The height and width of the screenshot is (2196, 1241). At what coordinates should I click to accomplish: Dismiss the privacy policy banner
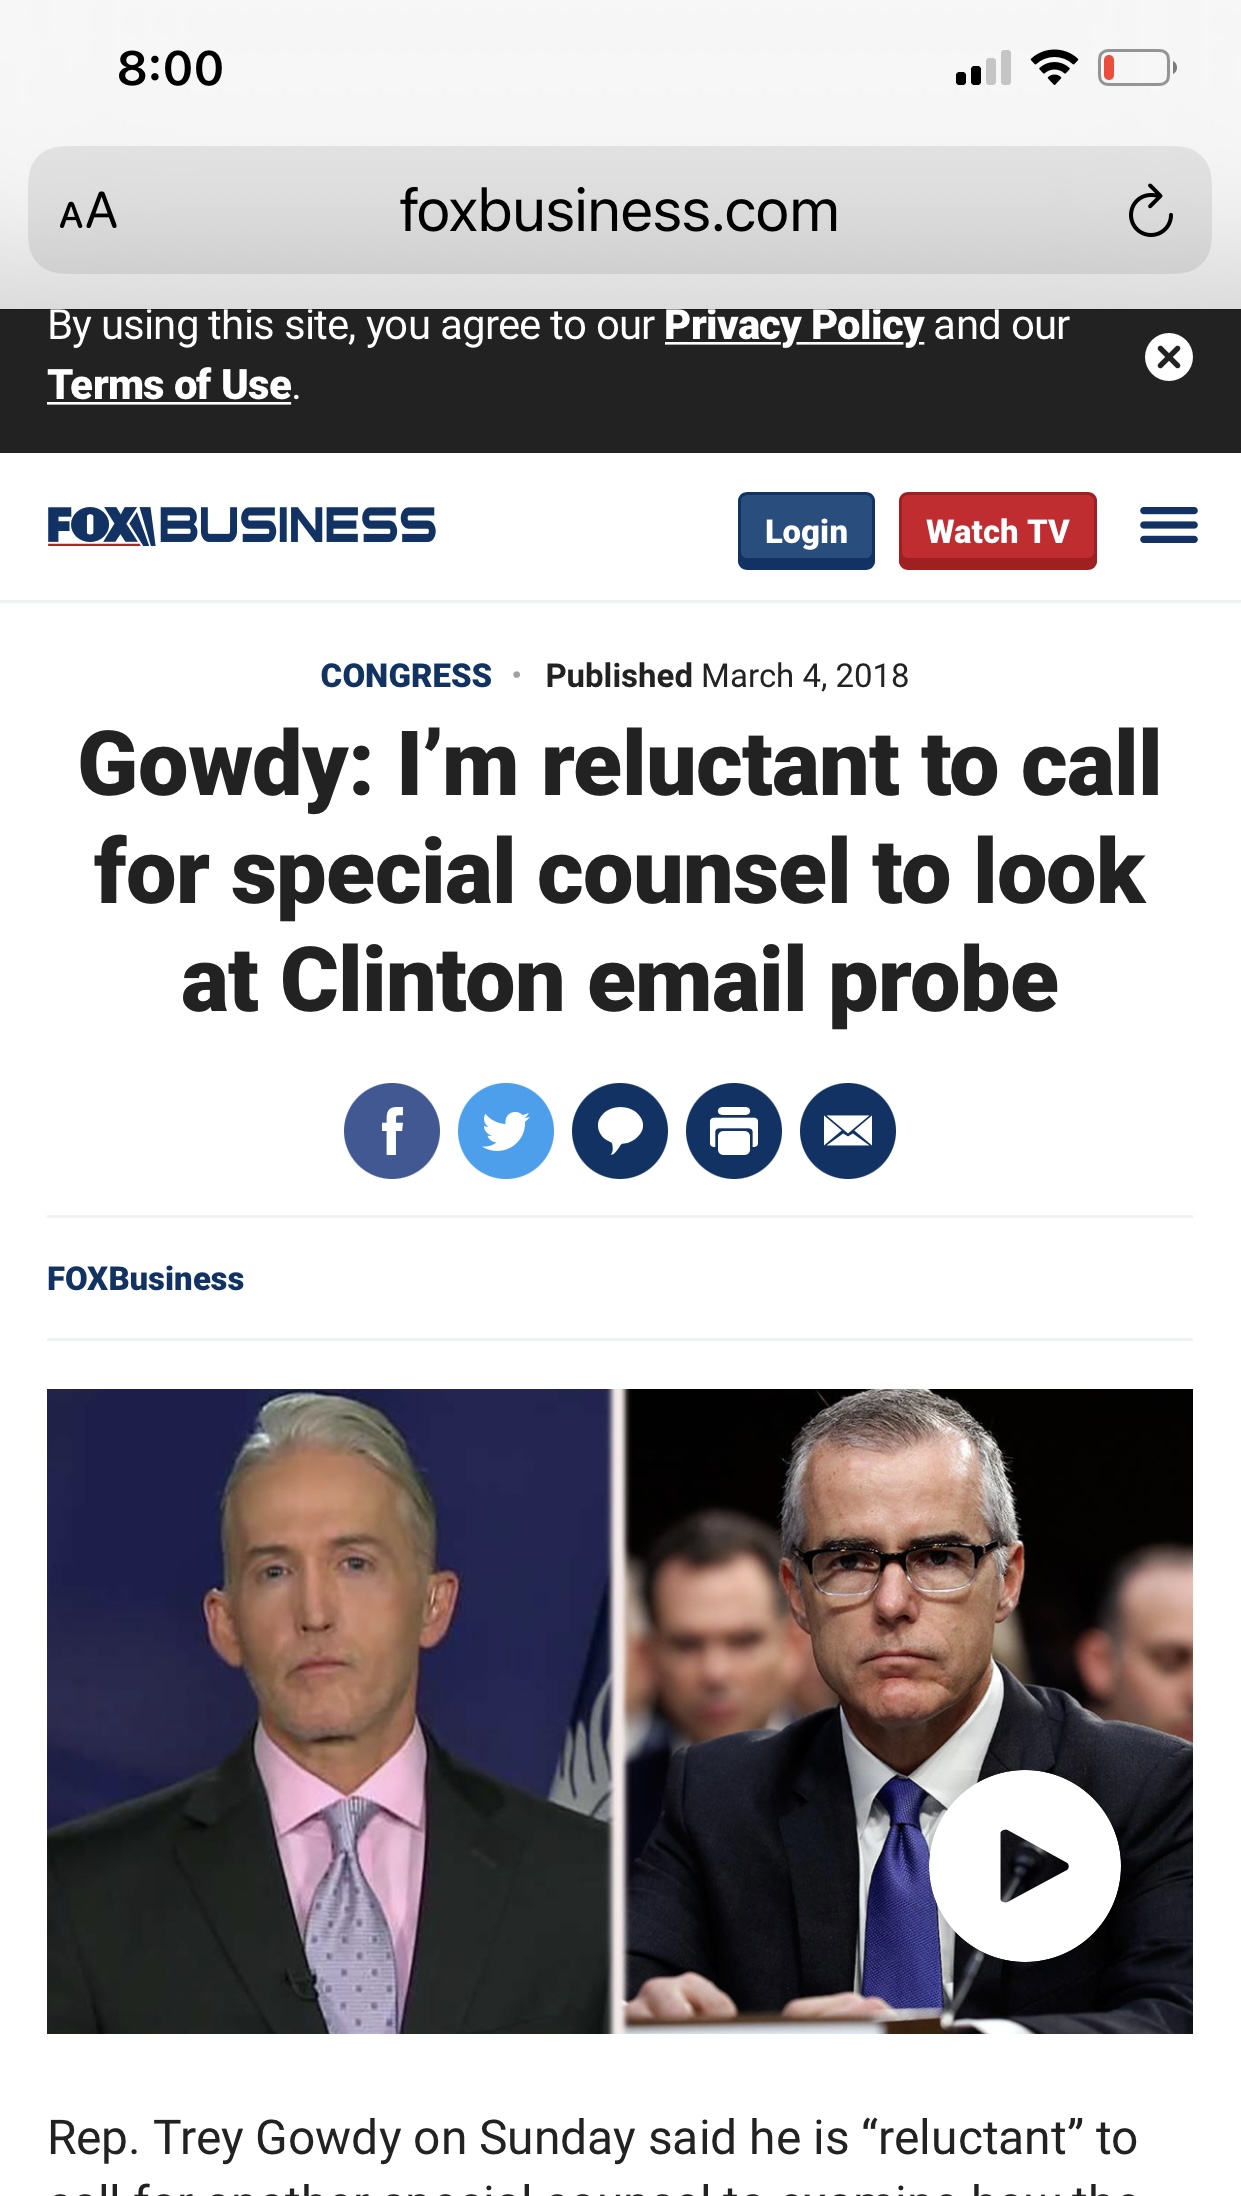coord(1168,357)
